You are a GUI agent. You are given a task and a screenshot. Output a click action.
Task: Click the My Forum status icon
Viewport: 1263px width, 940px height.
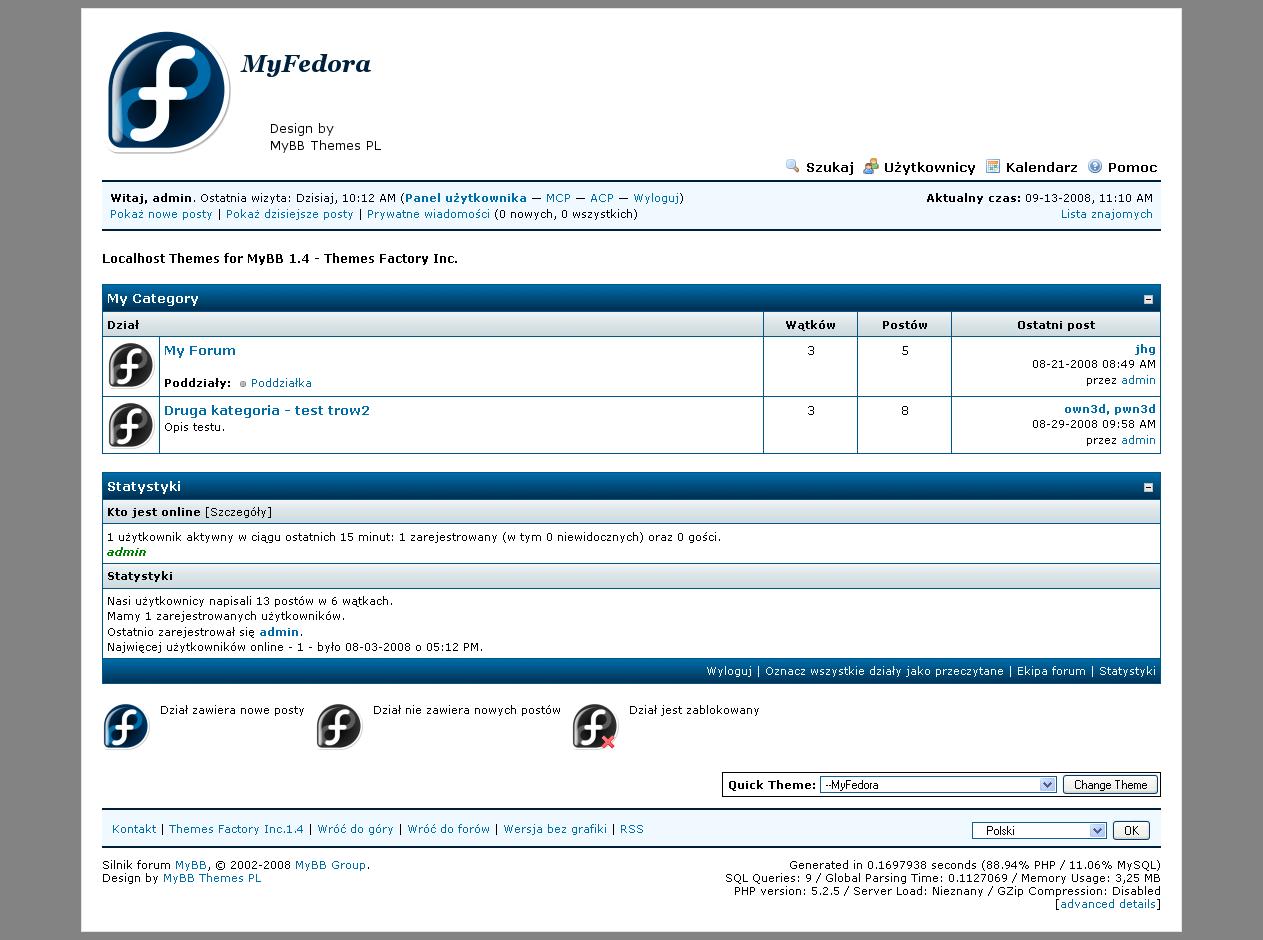coord(131,366)
